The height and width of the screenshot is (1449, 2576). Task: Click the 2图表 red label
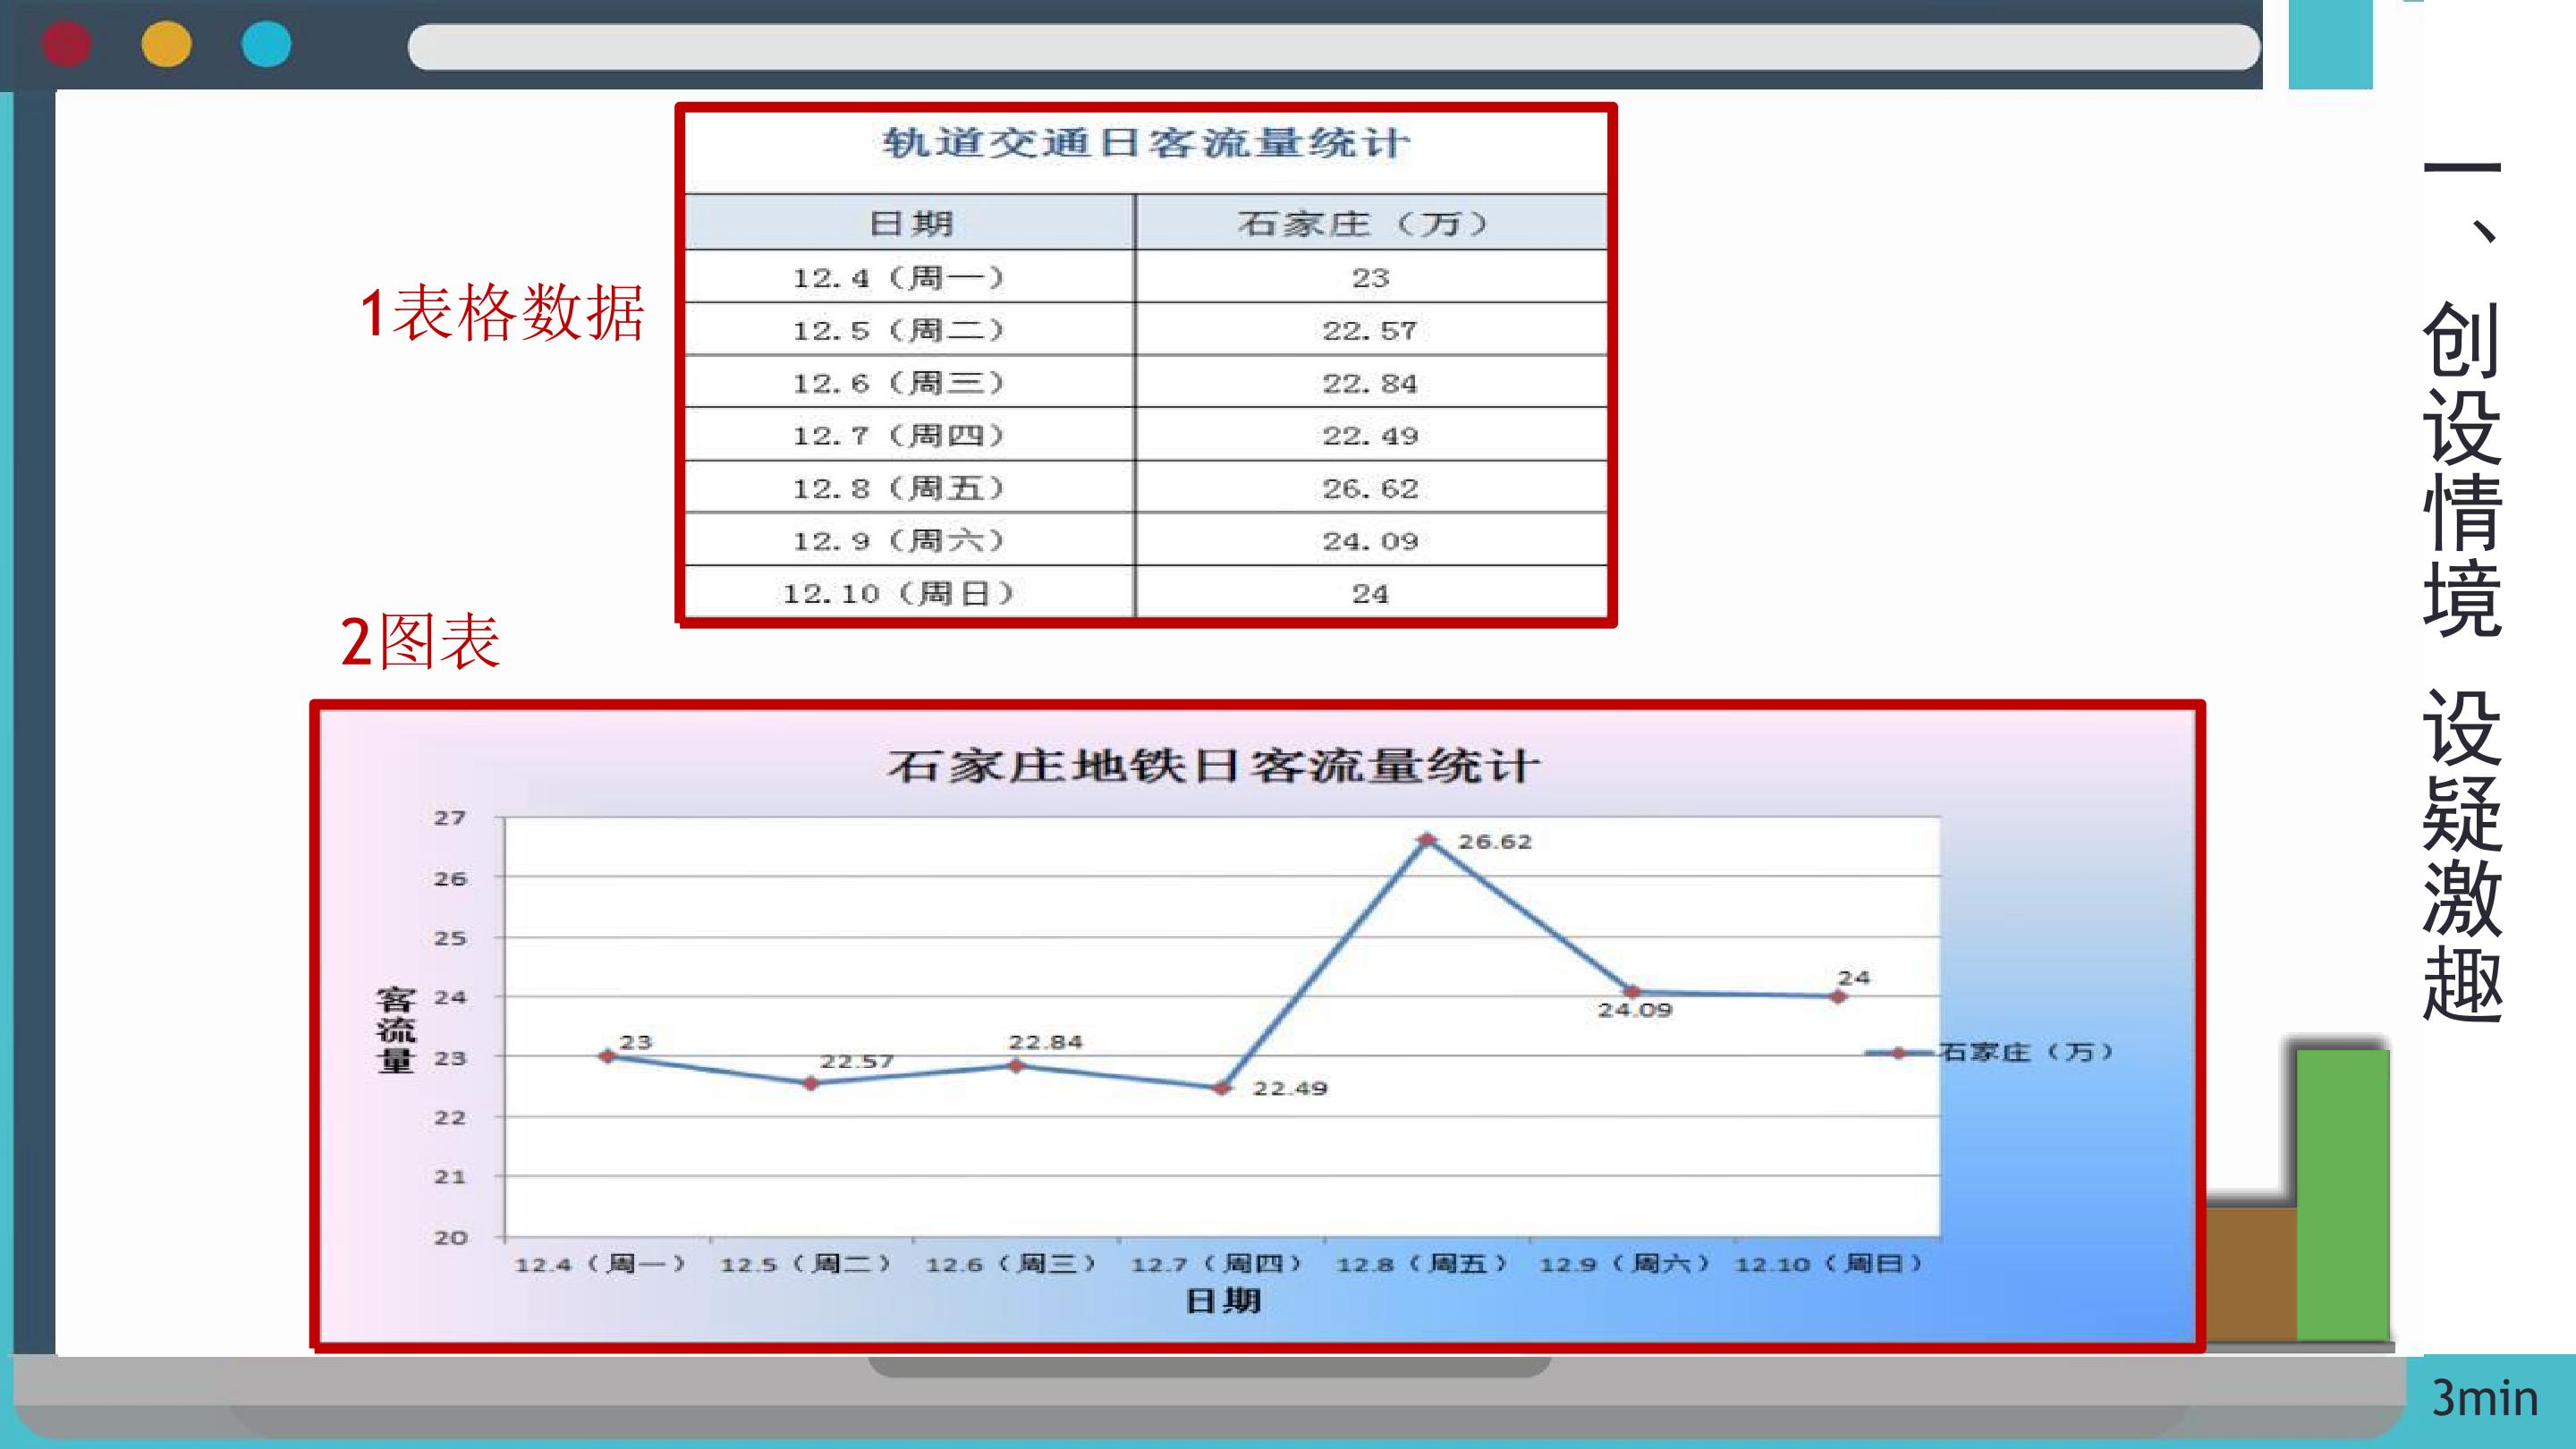click(420, 642)
